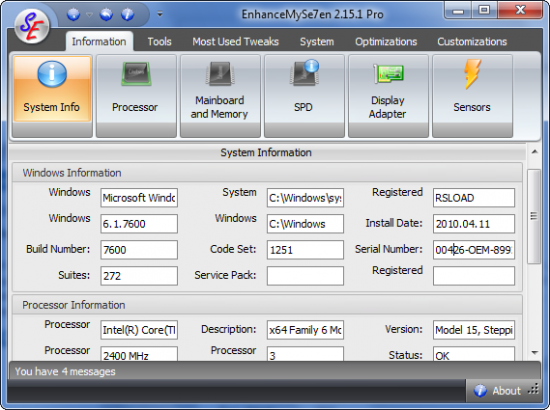Click the blue refresh arrow icon in title bar
Screen dimensions: 550x410
pos(106,14)
